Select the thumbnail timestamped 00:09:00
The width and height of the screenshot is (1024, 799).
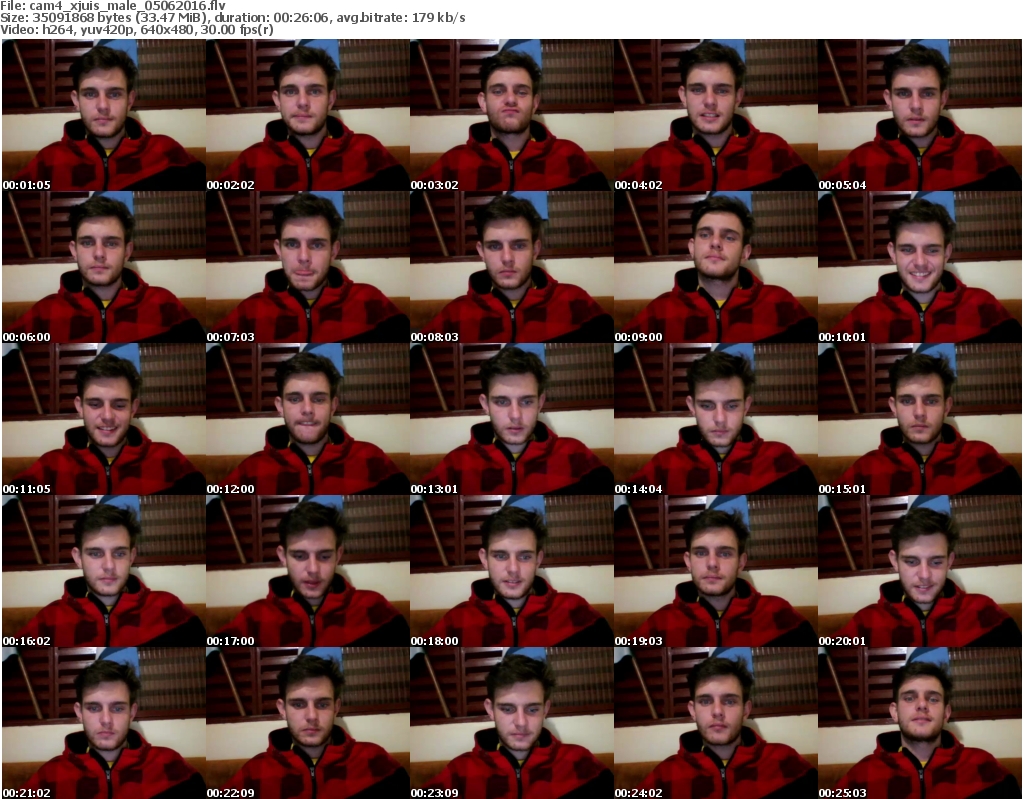[x=715, y=267]
